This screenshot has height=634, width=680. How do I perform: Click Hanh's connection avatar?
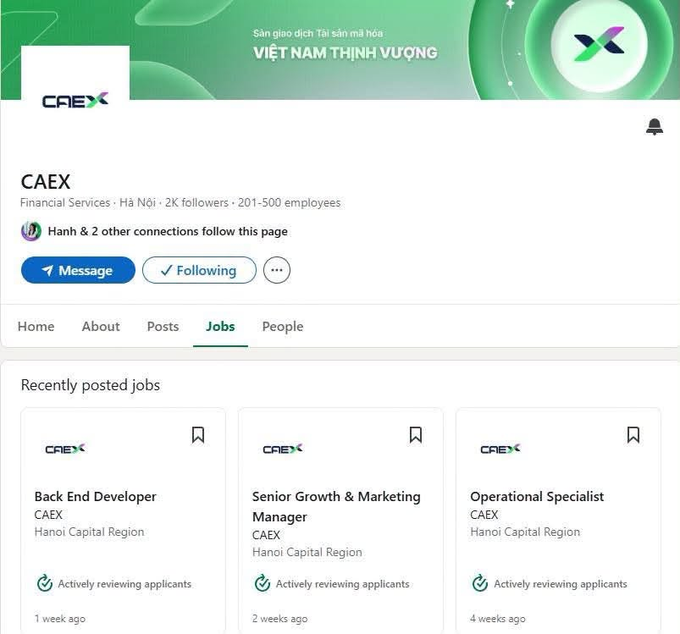pyautogui.click(x=31, y=231)
